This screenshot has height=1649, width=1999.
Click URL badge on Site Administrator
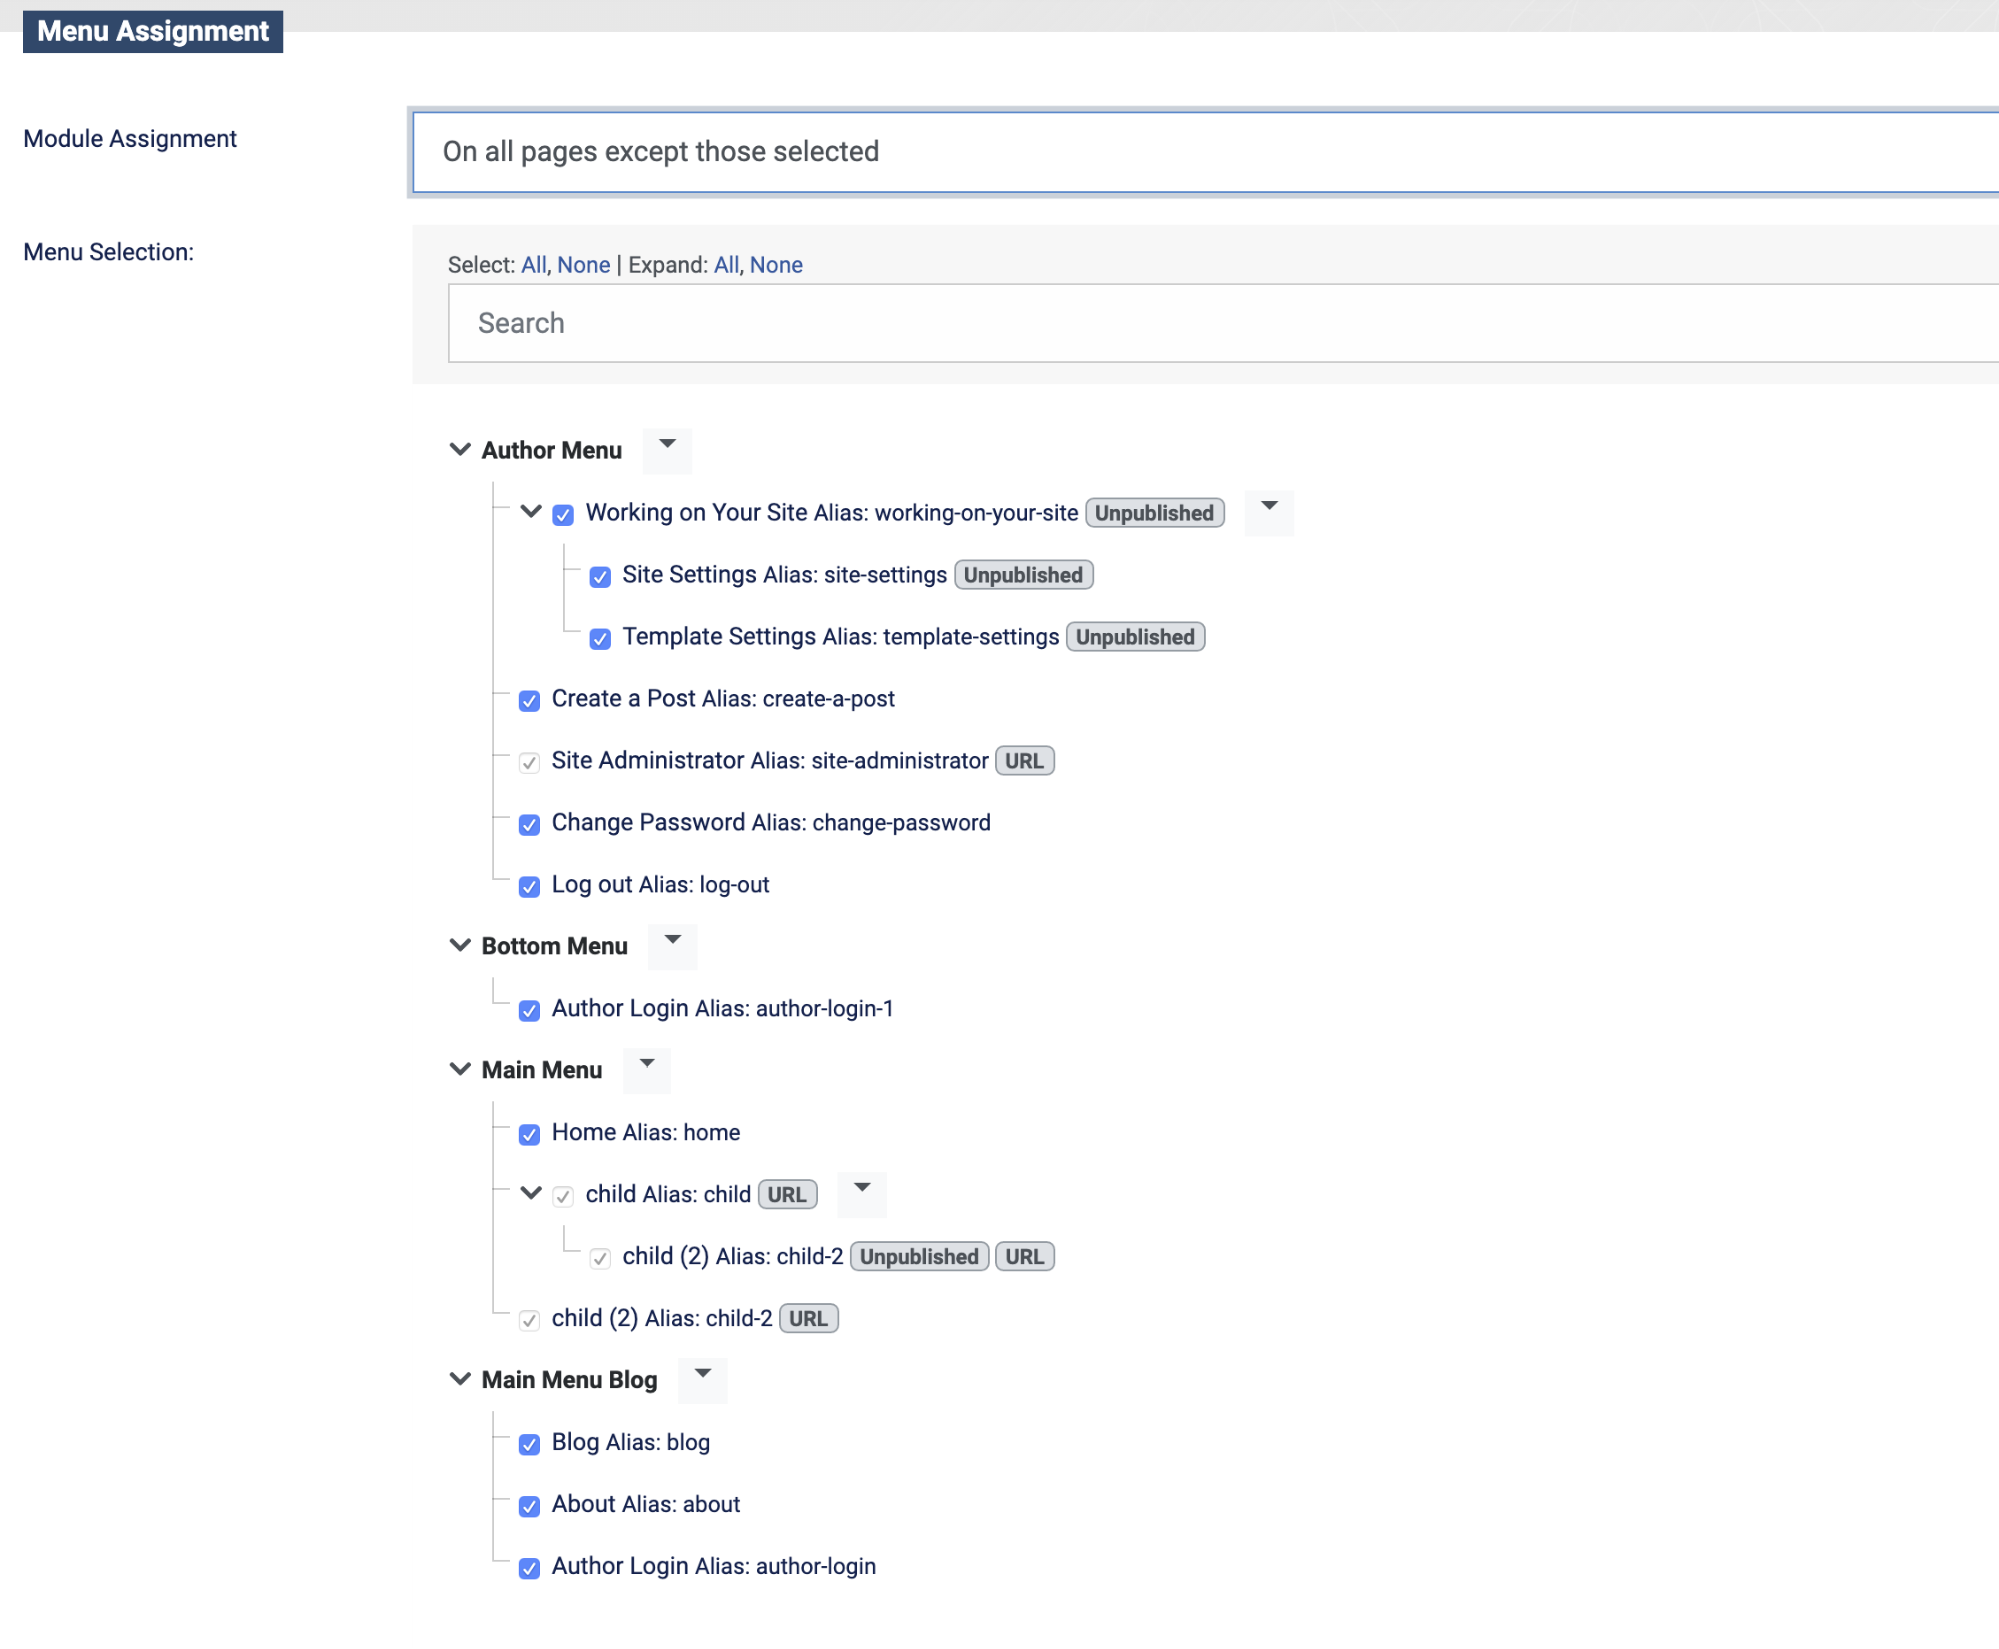[1024, 761]
